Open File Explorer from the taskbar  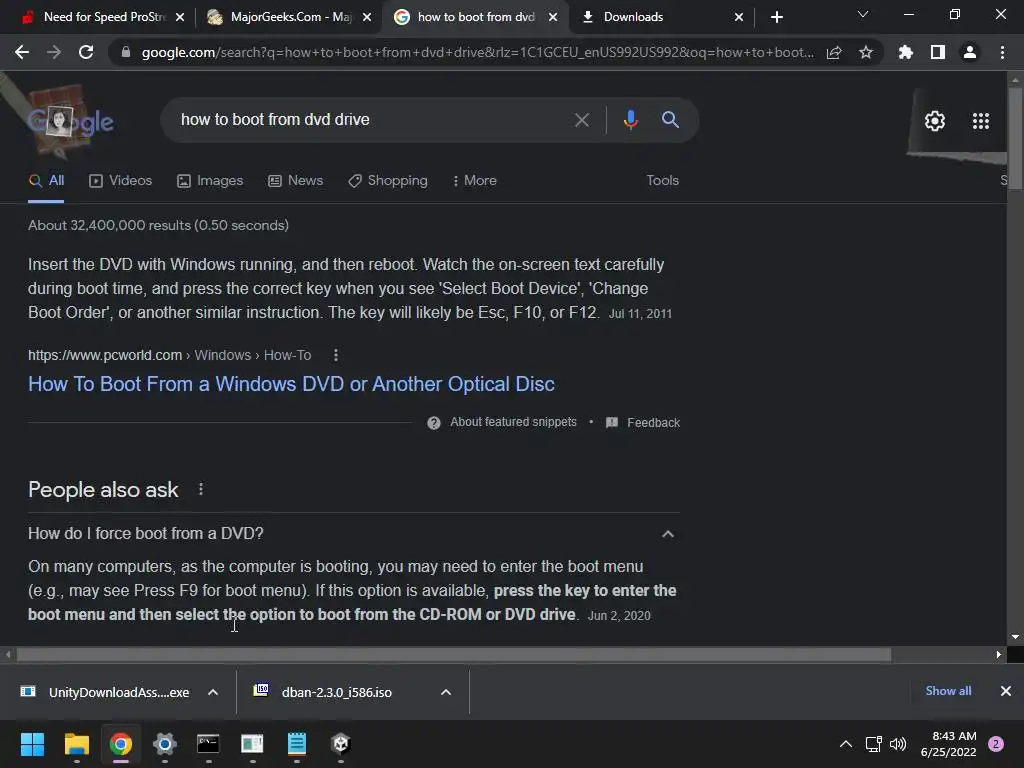[76, 744]
